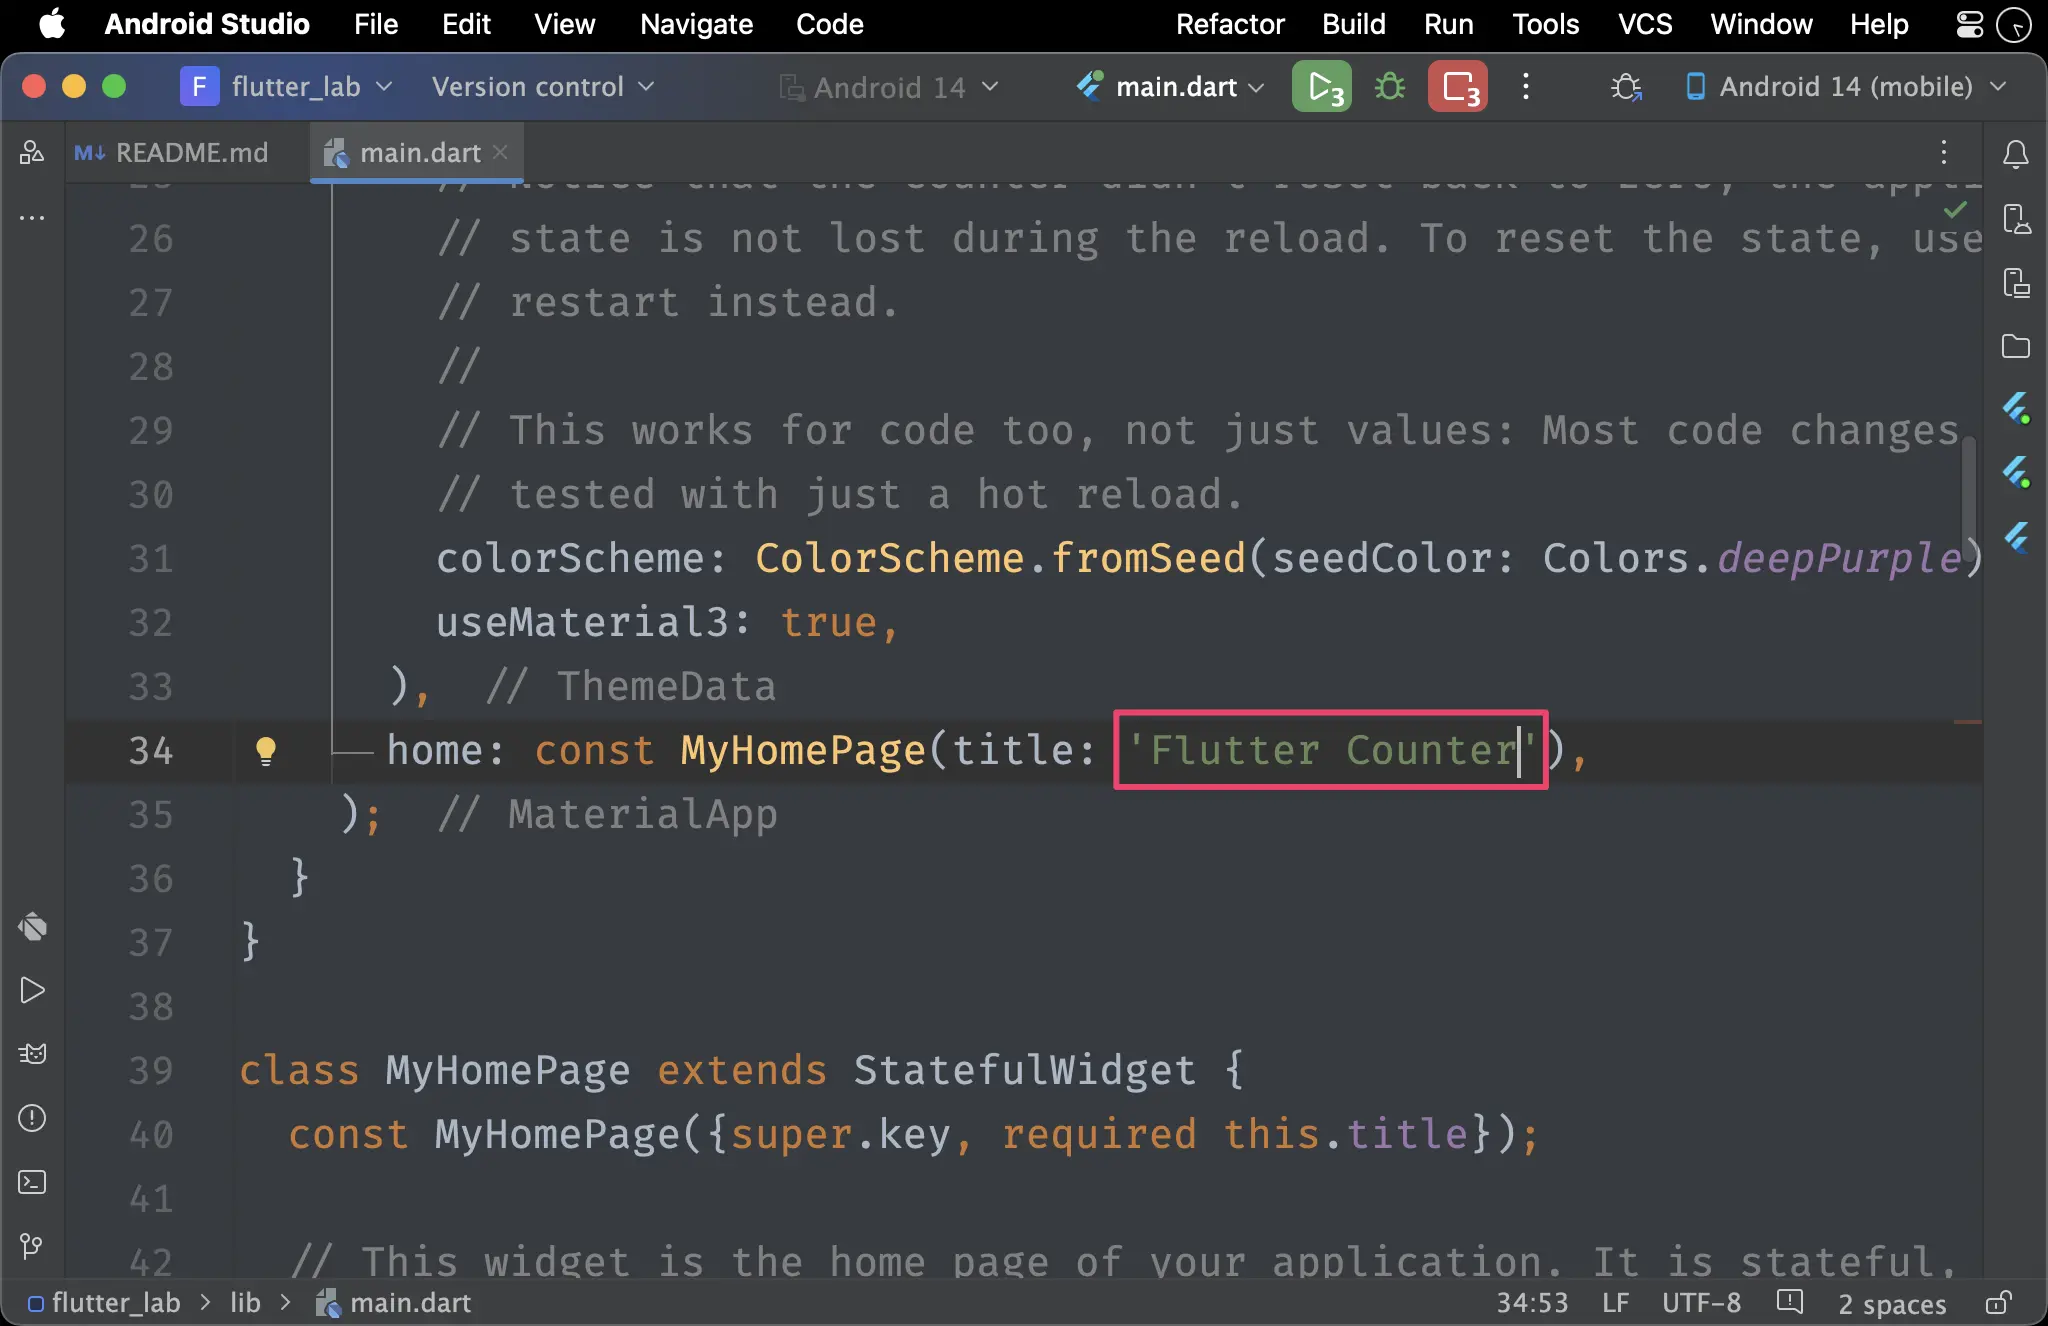Click lib in the breadcrumb bar
2048x1326 pixels.
click(245, 1303)
